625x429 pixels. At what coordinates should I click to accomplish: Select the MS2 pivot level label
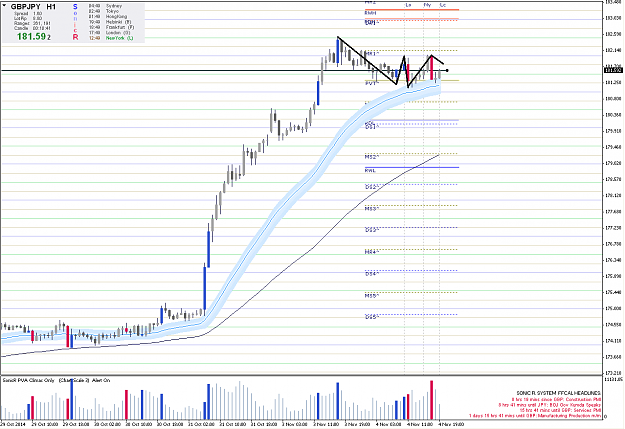(371, 157)
